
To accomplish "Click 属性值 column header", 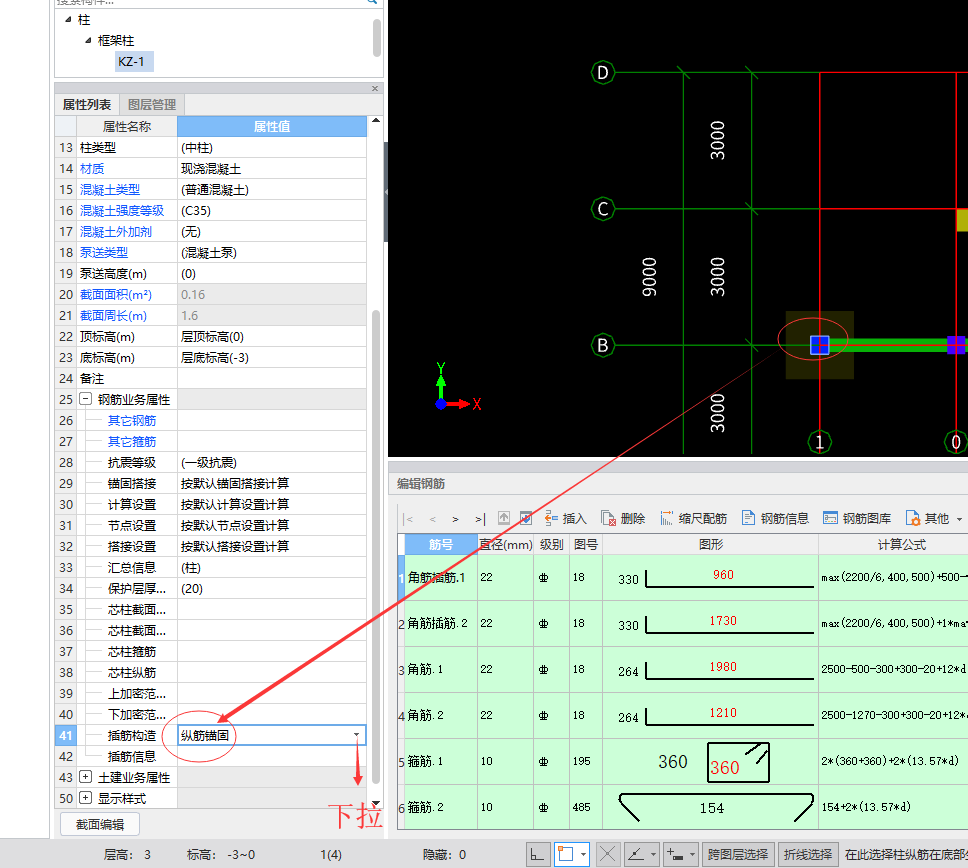I will click(272, 127).
